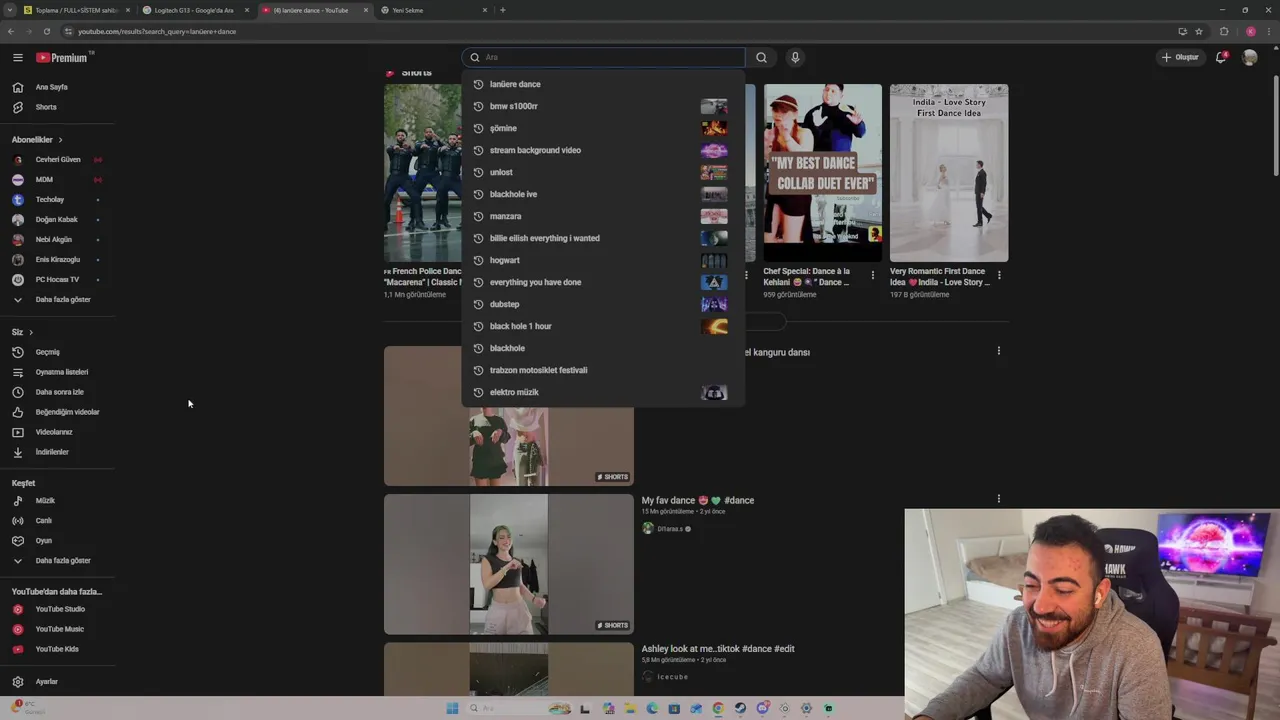This screenshot has width=1280, height=720.
Task: Open the Chrome profile K avatar
Action: [1250, 31]
